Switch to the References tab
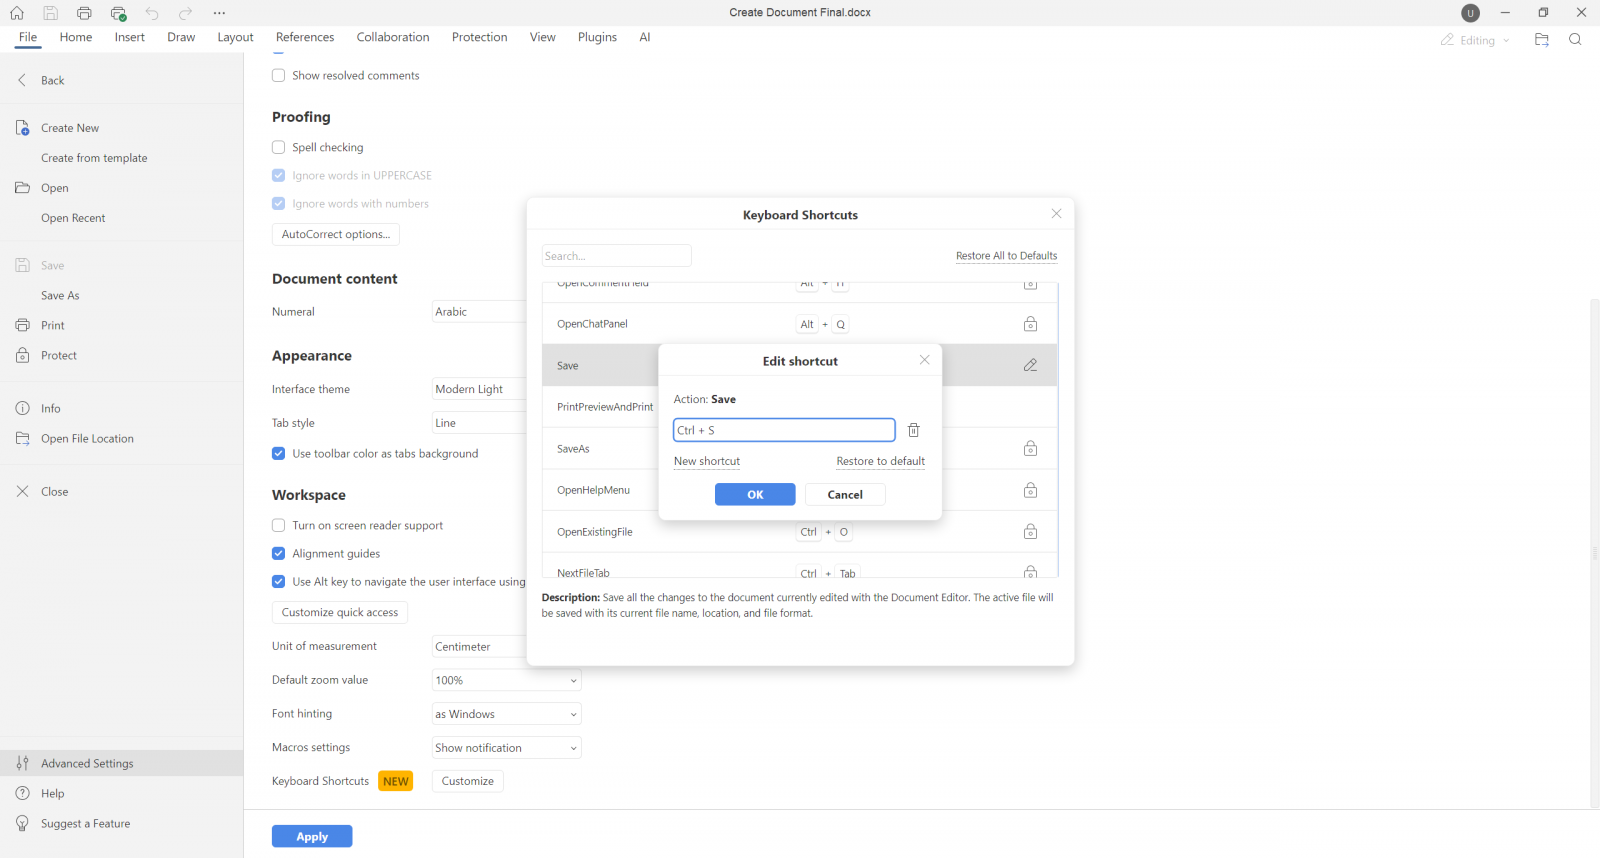Image resolution: width=1600 pixels, height=858 pixels. (x=305, y=37)
